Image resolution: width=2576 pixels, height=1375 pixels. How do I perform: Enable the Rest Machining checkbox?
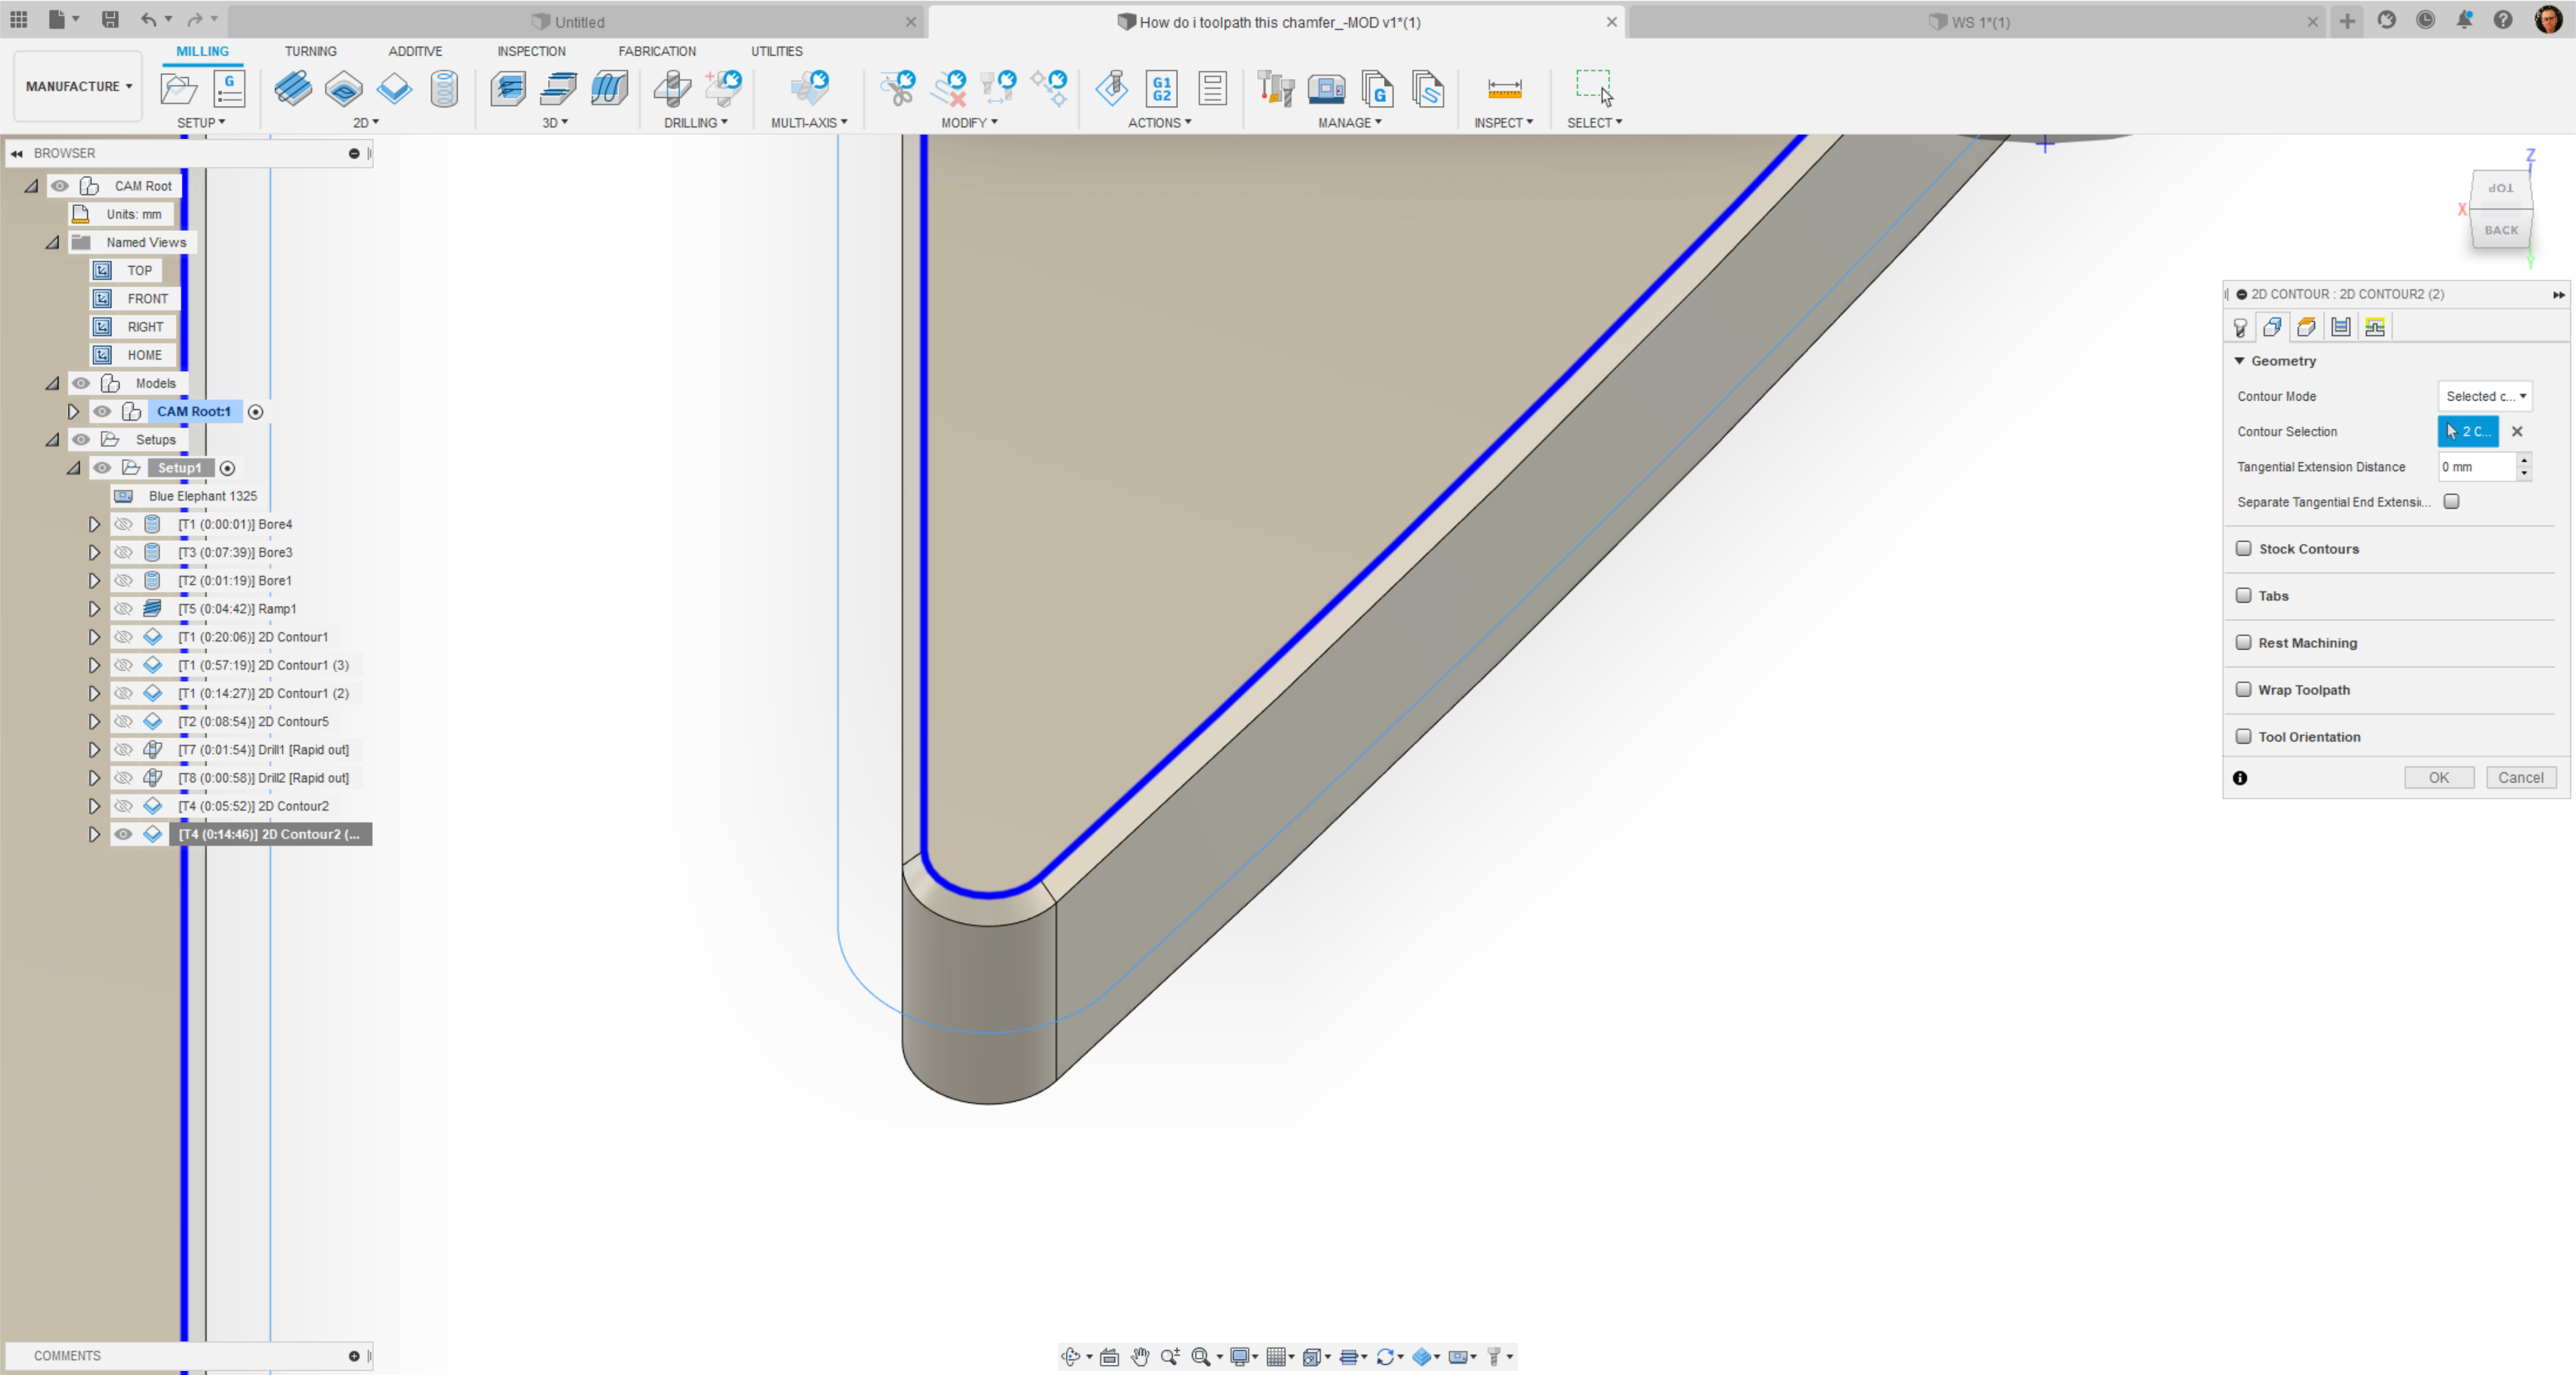coord(2244,642)
